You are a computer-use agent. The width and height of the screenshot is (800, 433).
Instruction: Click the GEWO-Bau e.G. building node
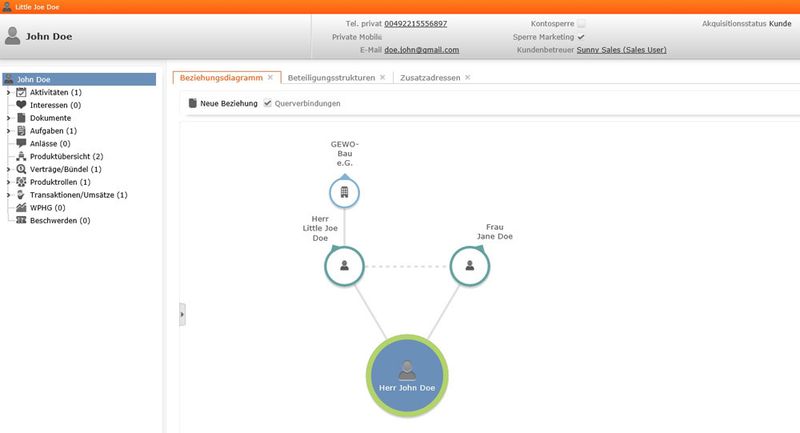(x=344, y=193)
